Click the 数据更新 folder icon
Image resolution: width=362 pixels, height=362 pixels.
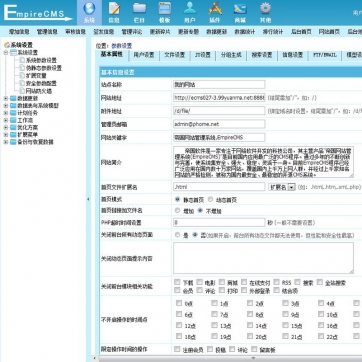coord(13,98)
